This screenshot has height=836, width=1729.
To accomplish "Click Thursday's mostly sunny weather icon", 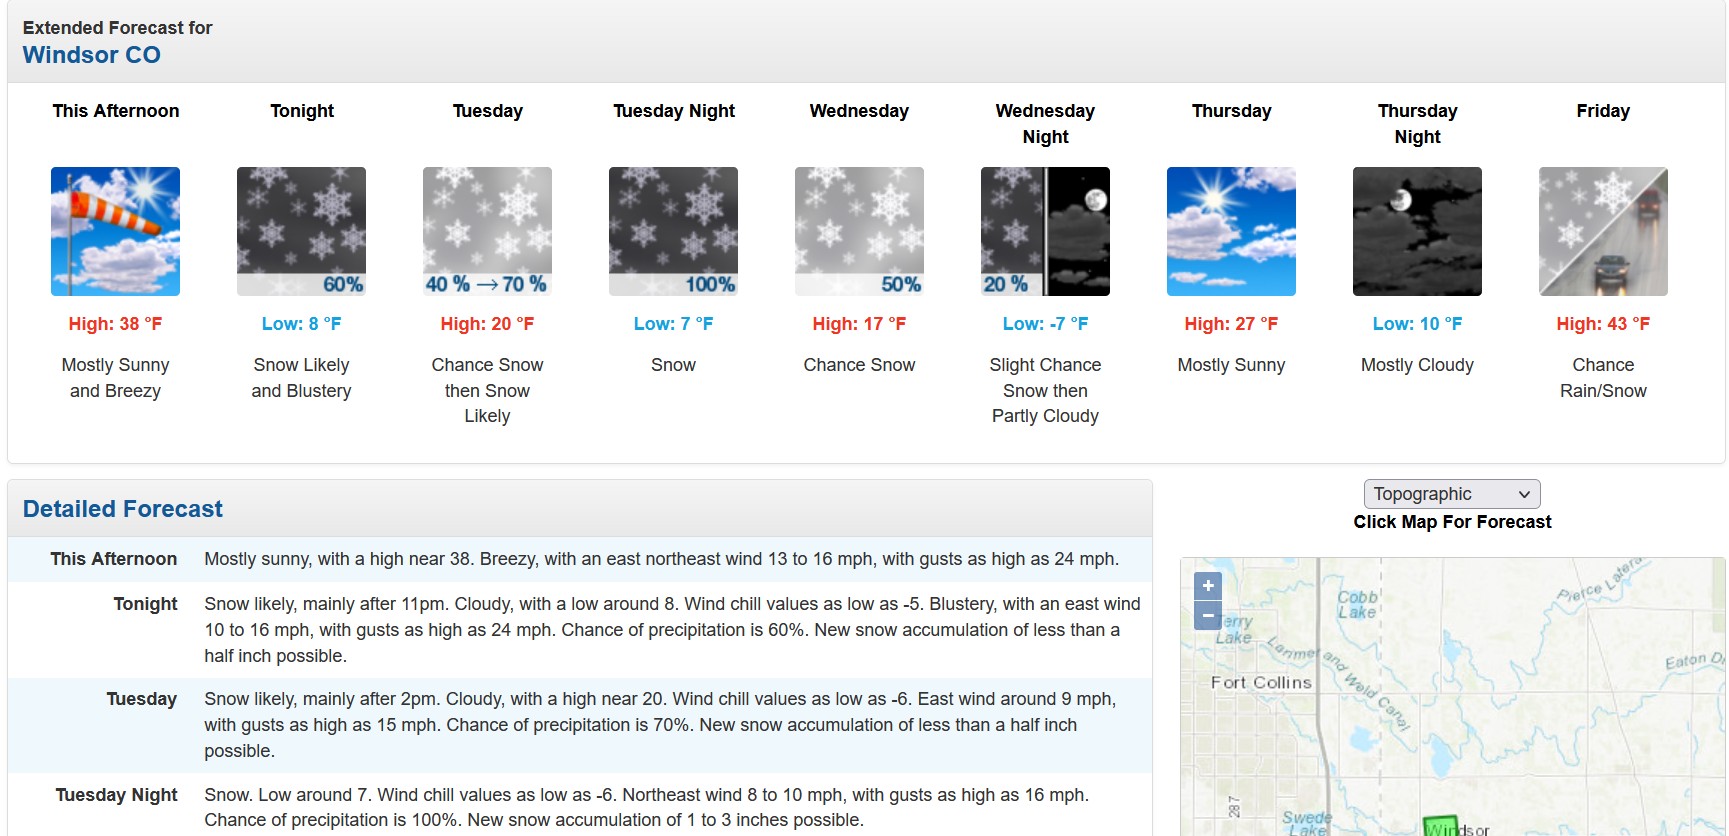I will (1231, 231).
